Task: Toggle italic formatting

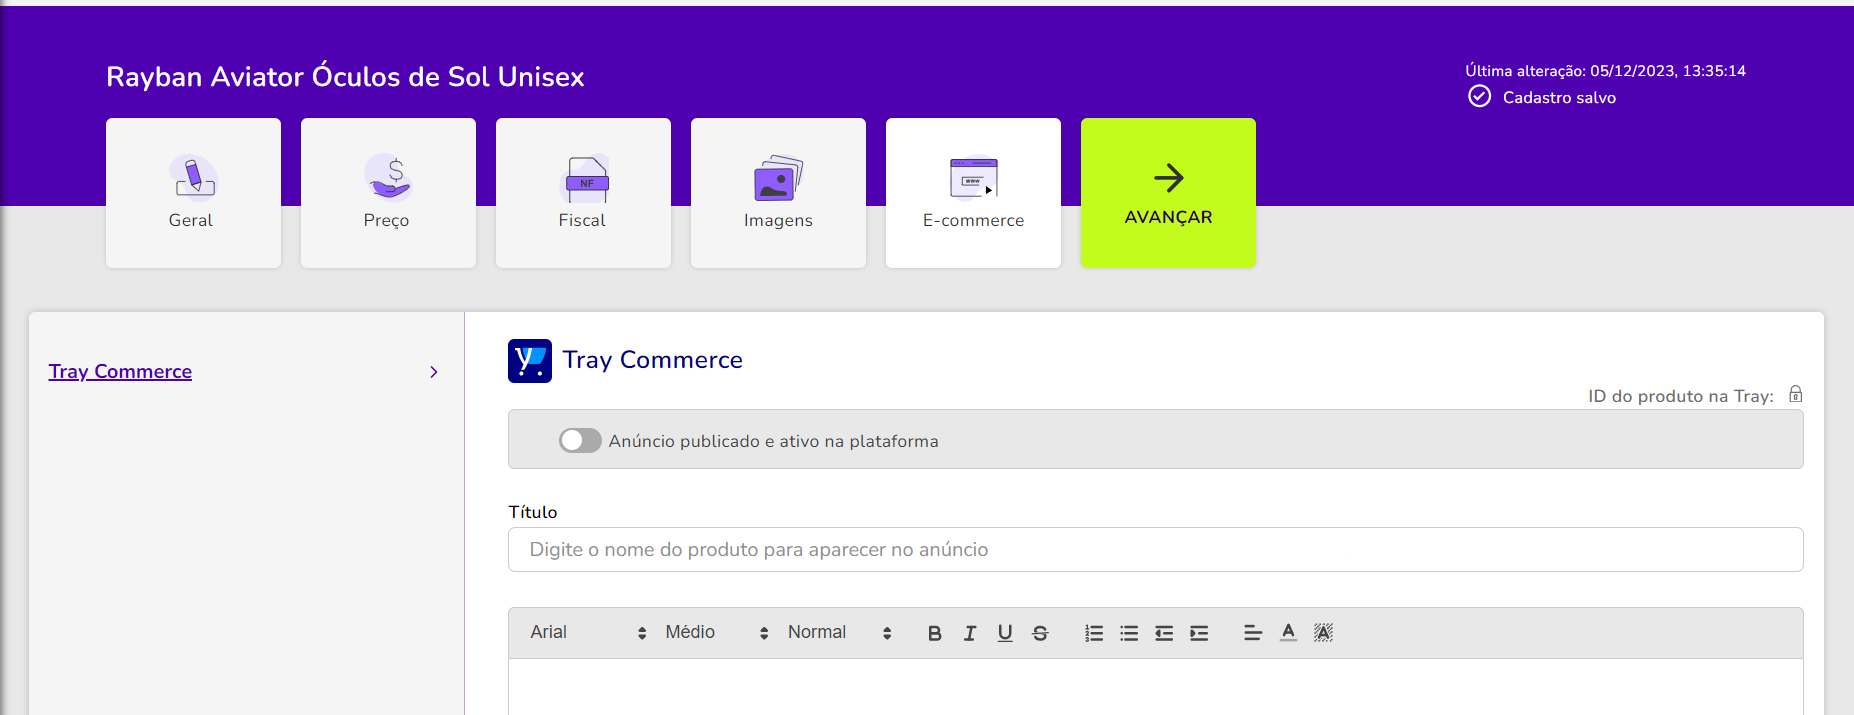Action: point(970,633)
